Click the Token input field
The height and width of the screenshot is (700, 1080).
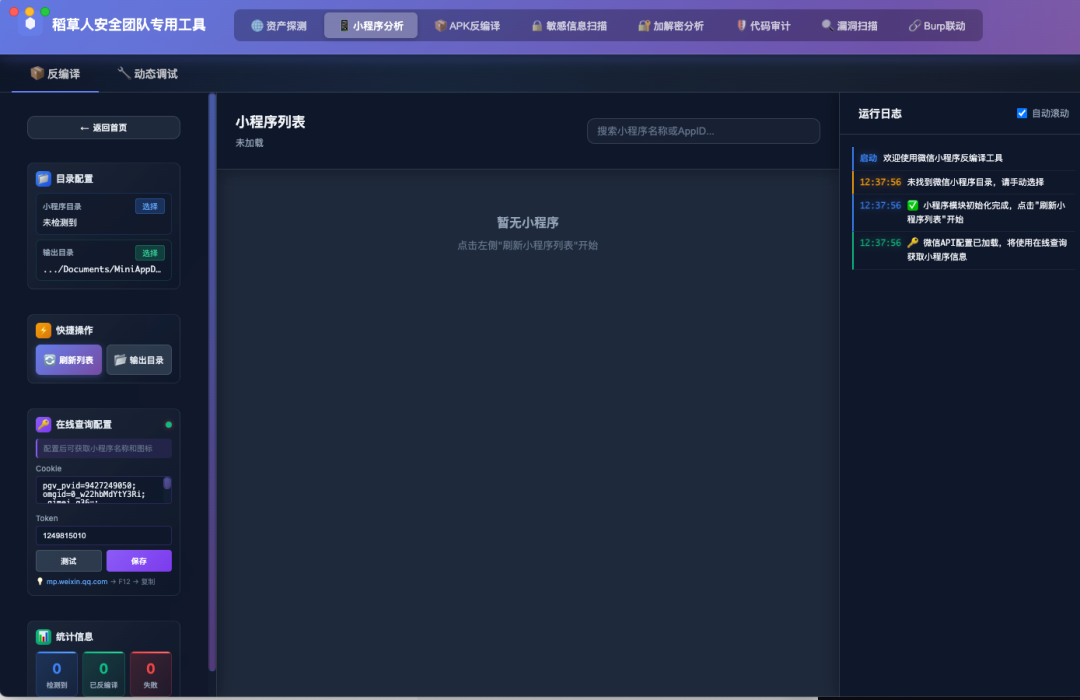tap(103, 535)
